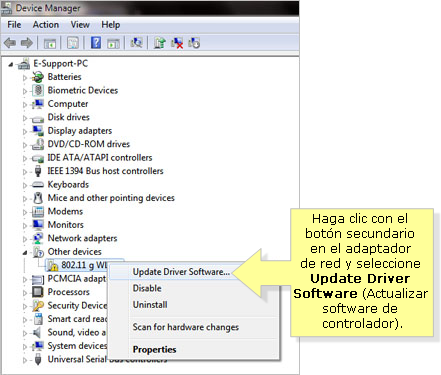
Task: Select the DVD/CD-ROM drives label
Action: pos(89,144)
